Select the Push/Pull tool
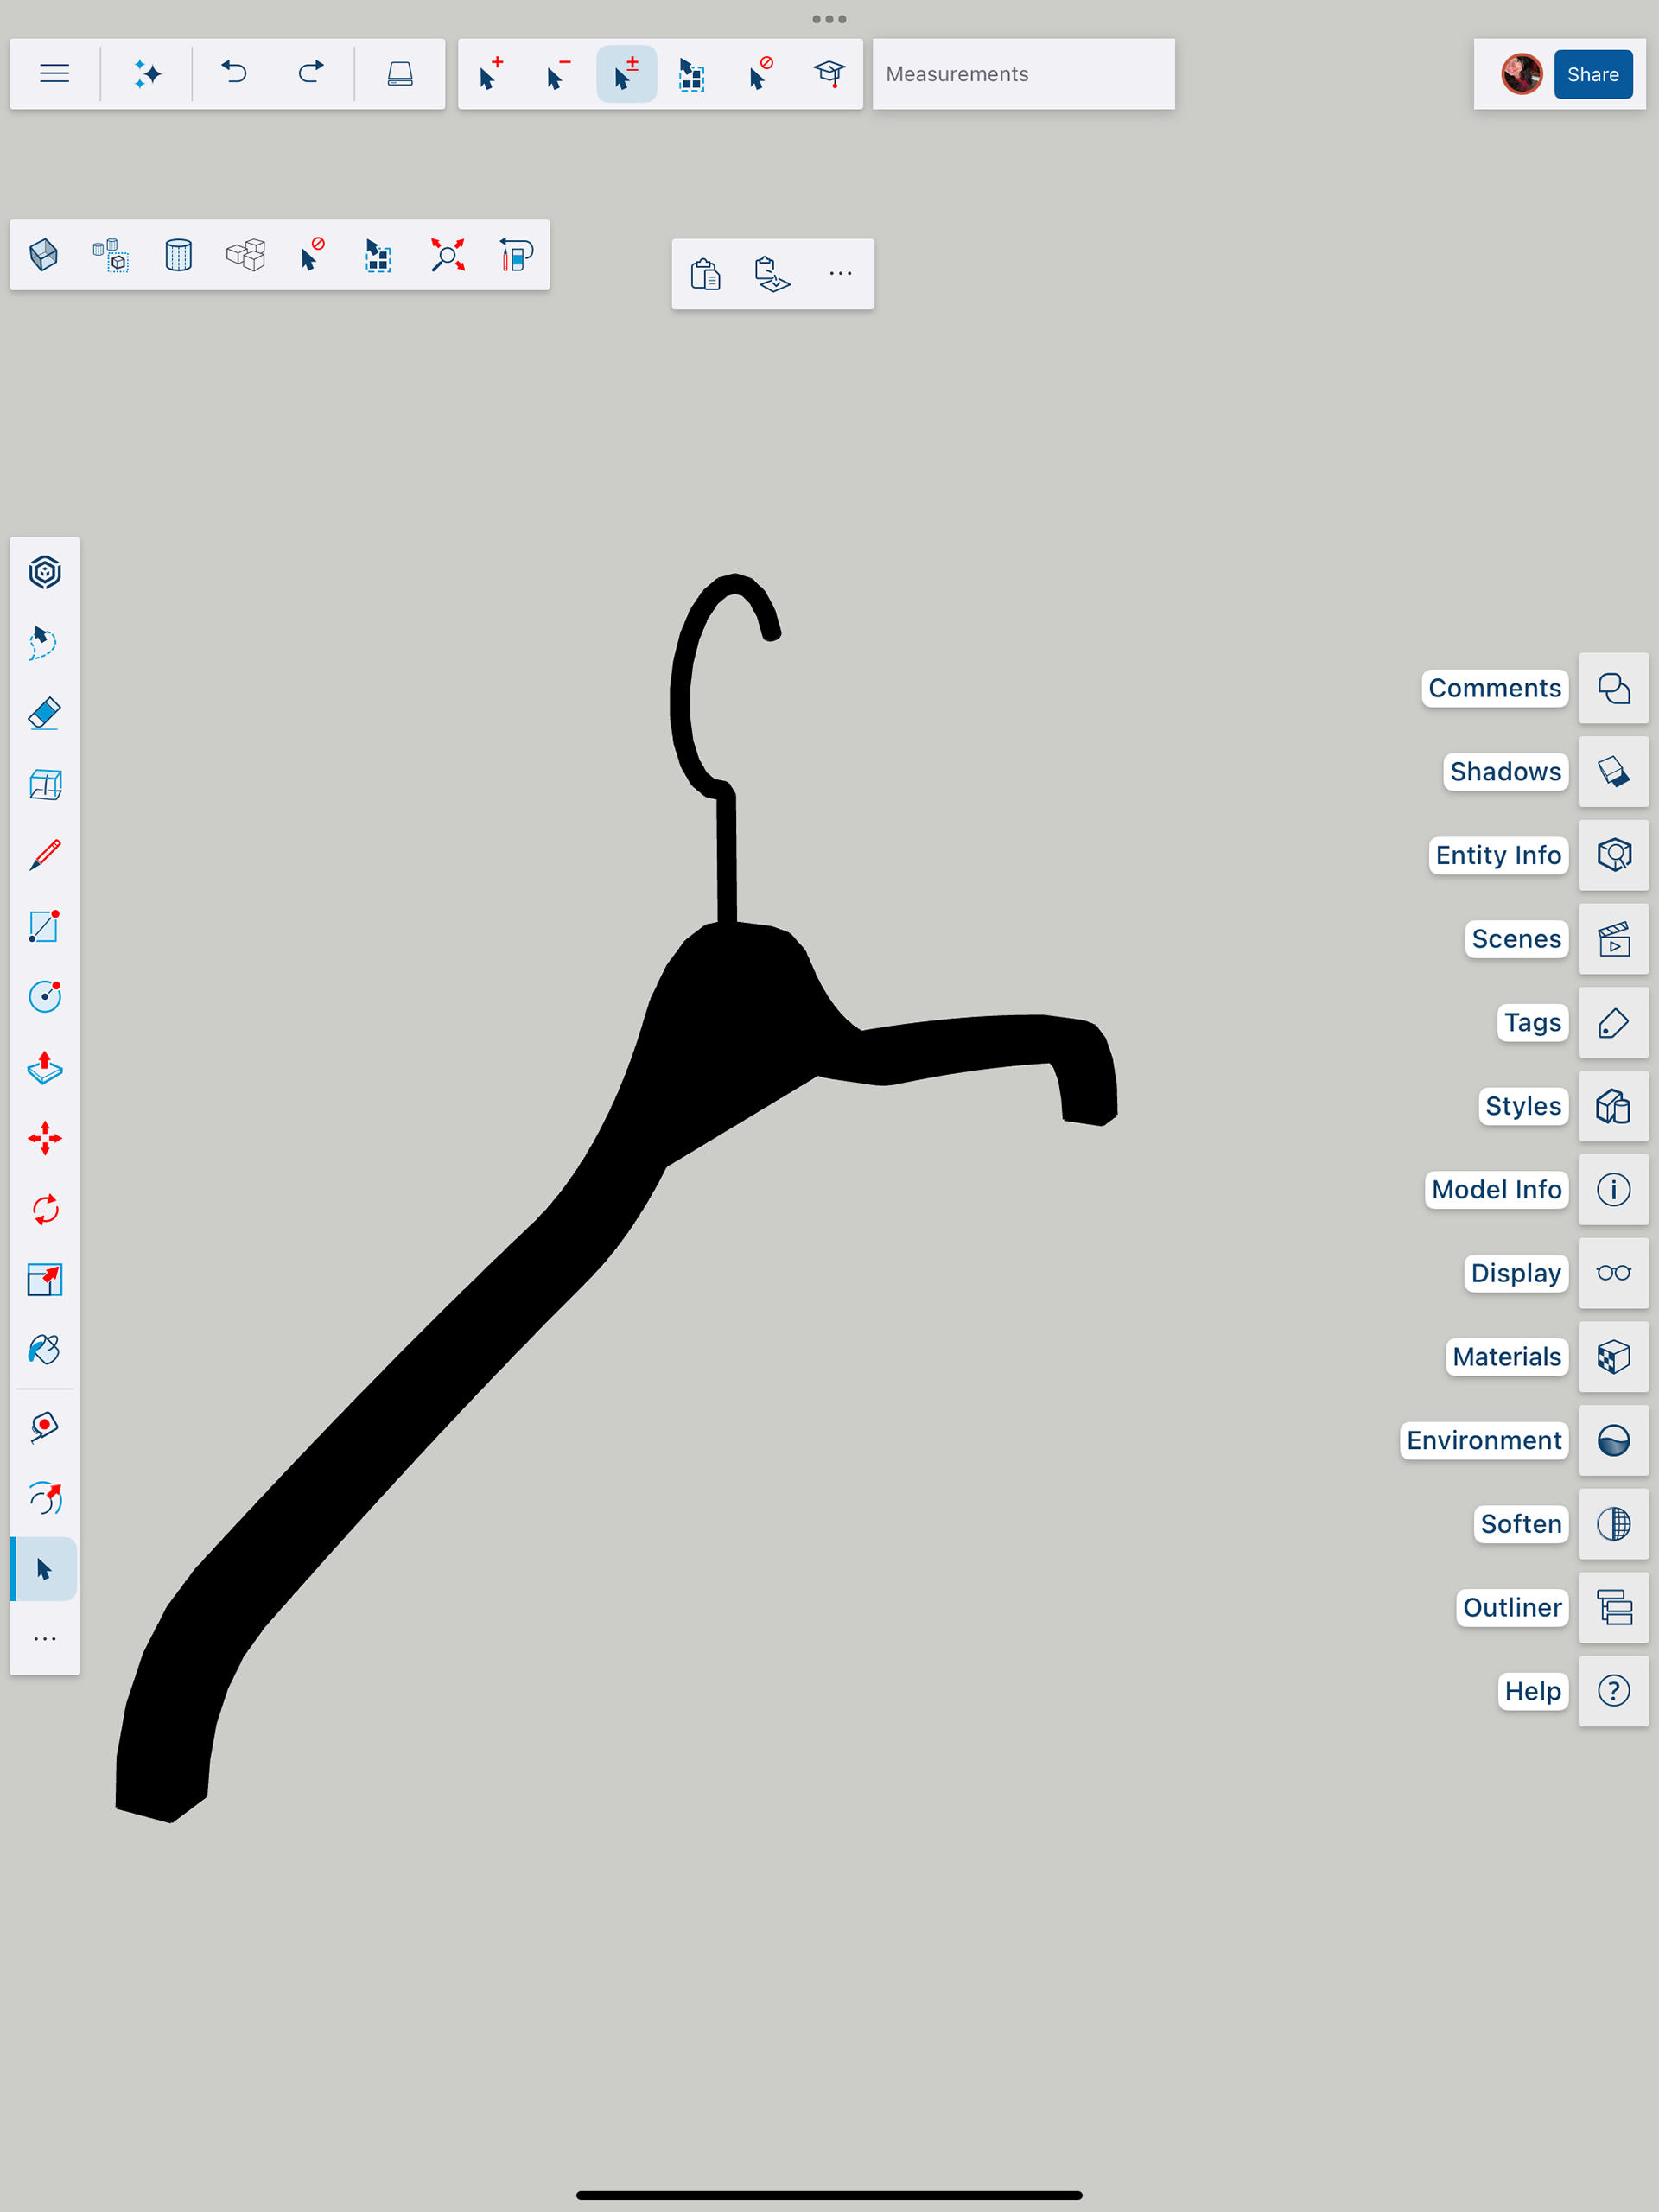The image size is (1659, 2212). click(x=45, y=1068)
